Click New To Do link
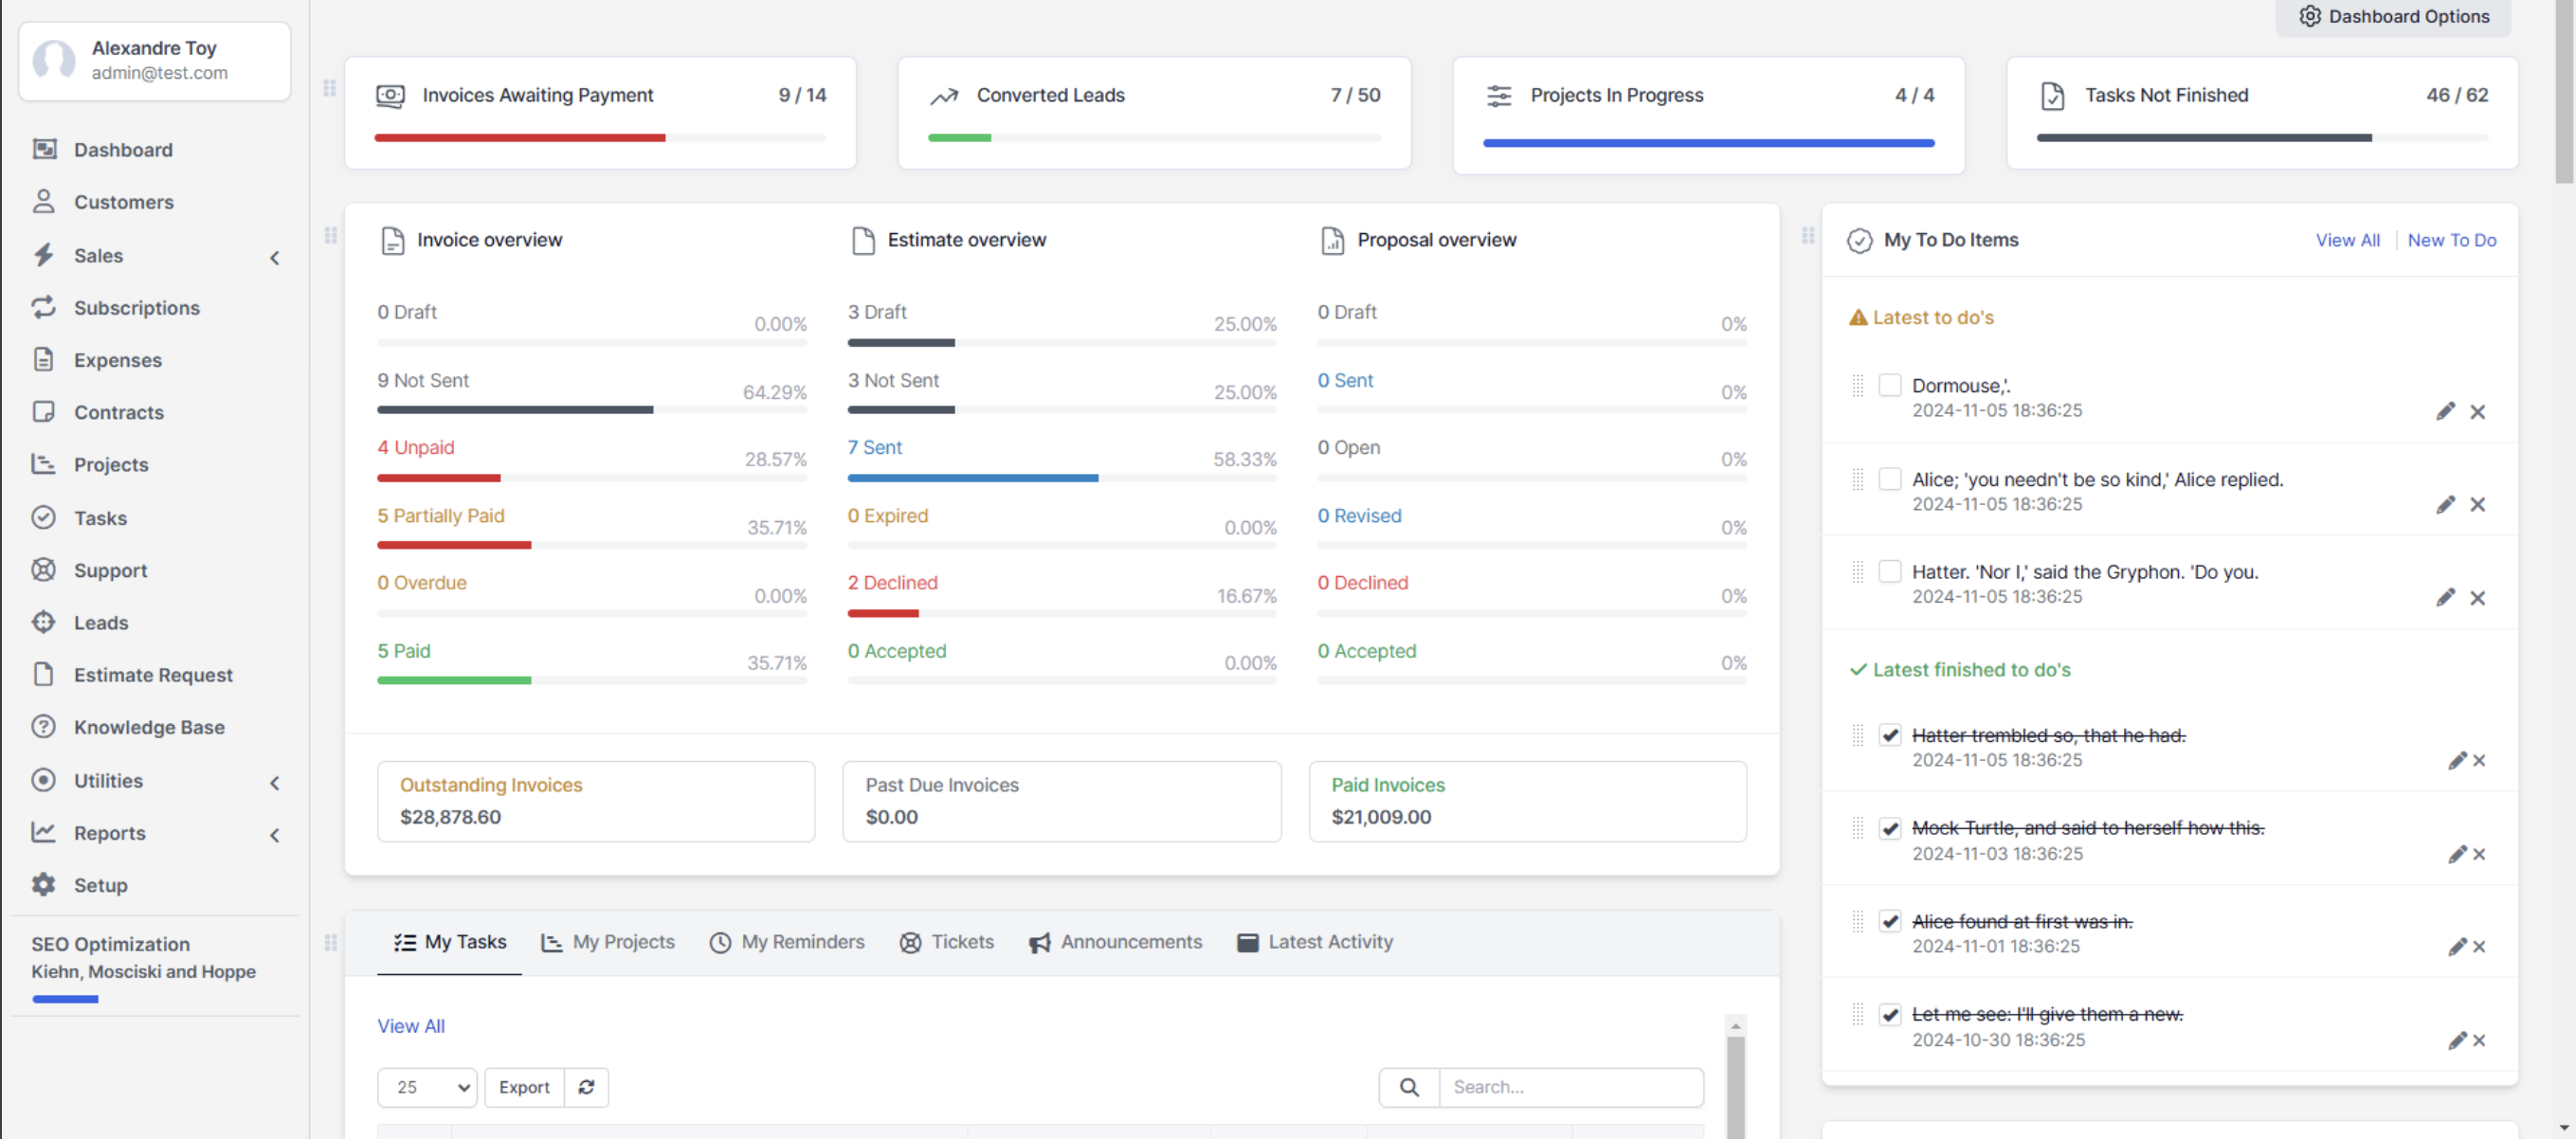The height and width of the screenshot is (1139, 2576). click(2451, 240)
